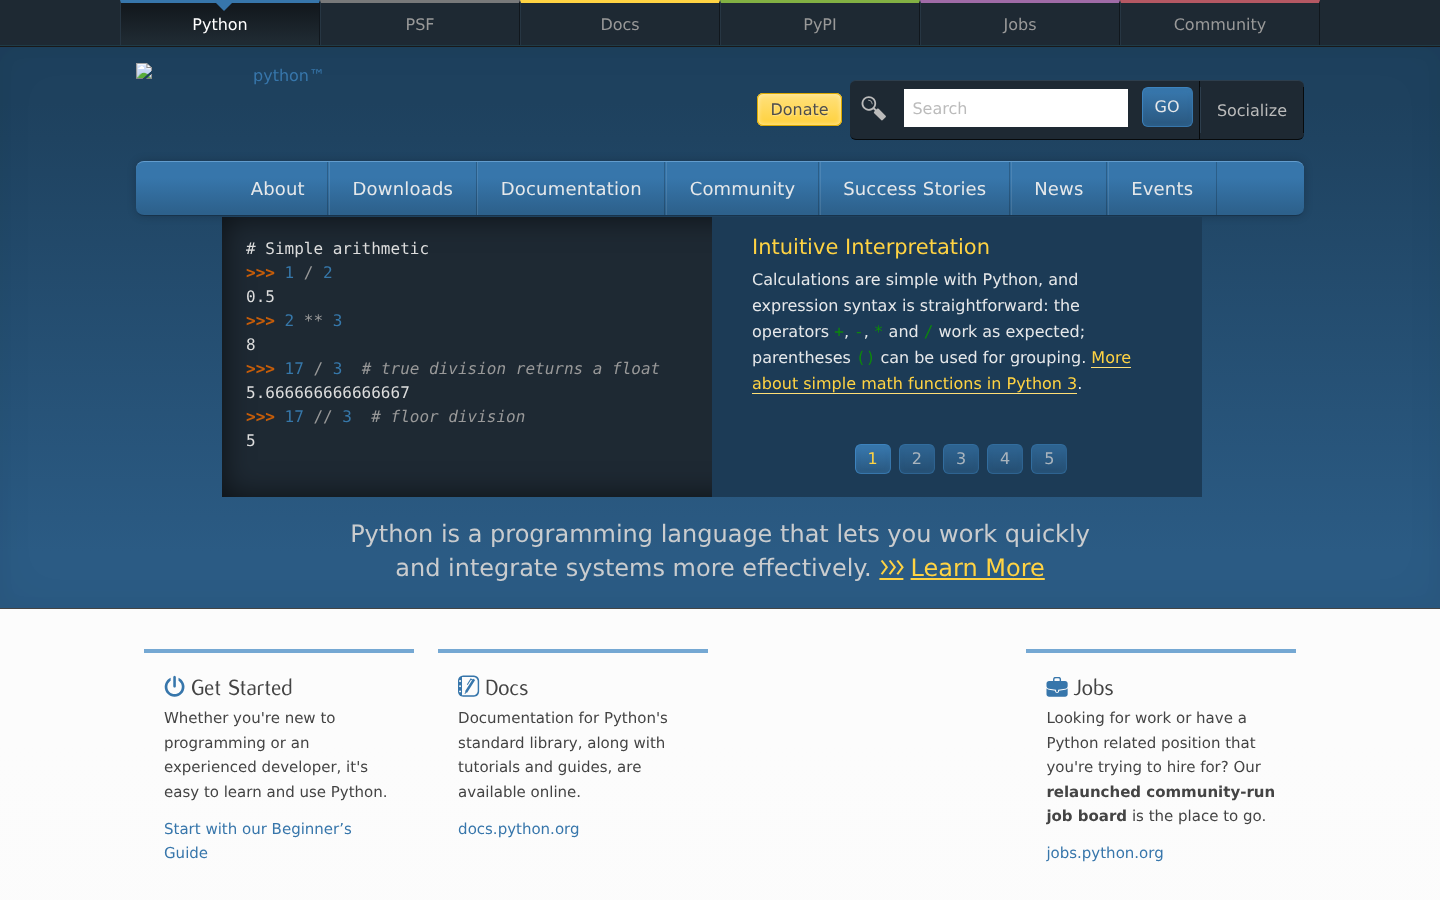Click the Get Started power icon
The height and width of the screenshot is (900, 1440).
pos(175,686)
